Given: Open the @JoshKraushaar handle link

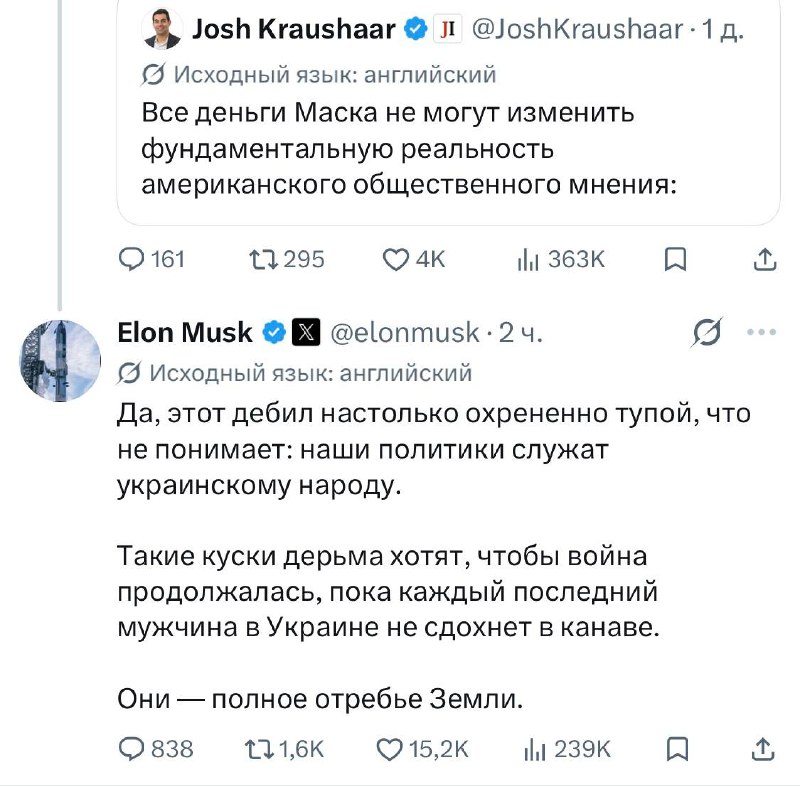Looking at the screenshot, I should pos(577,29).
